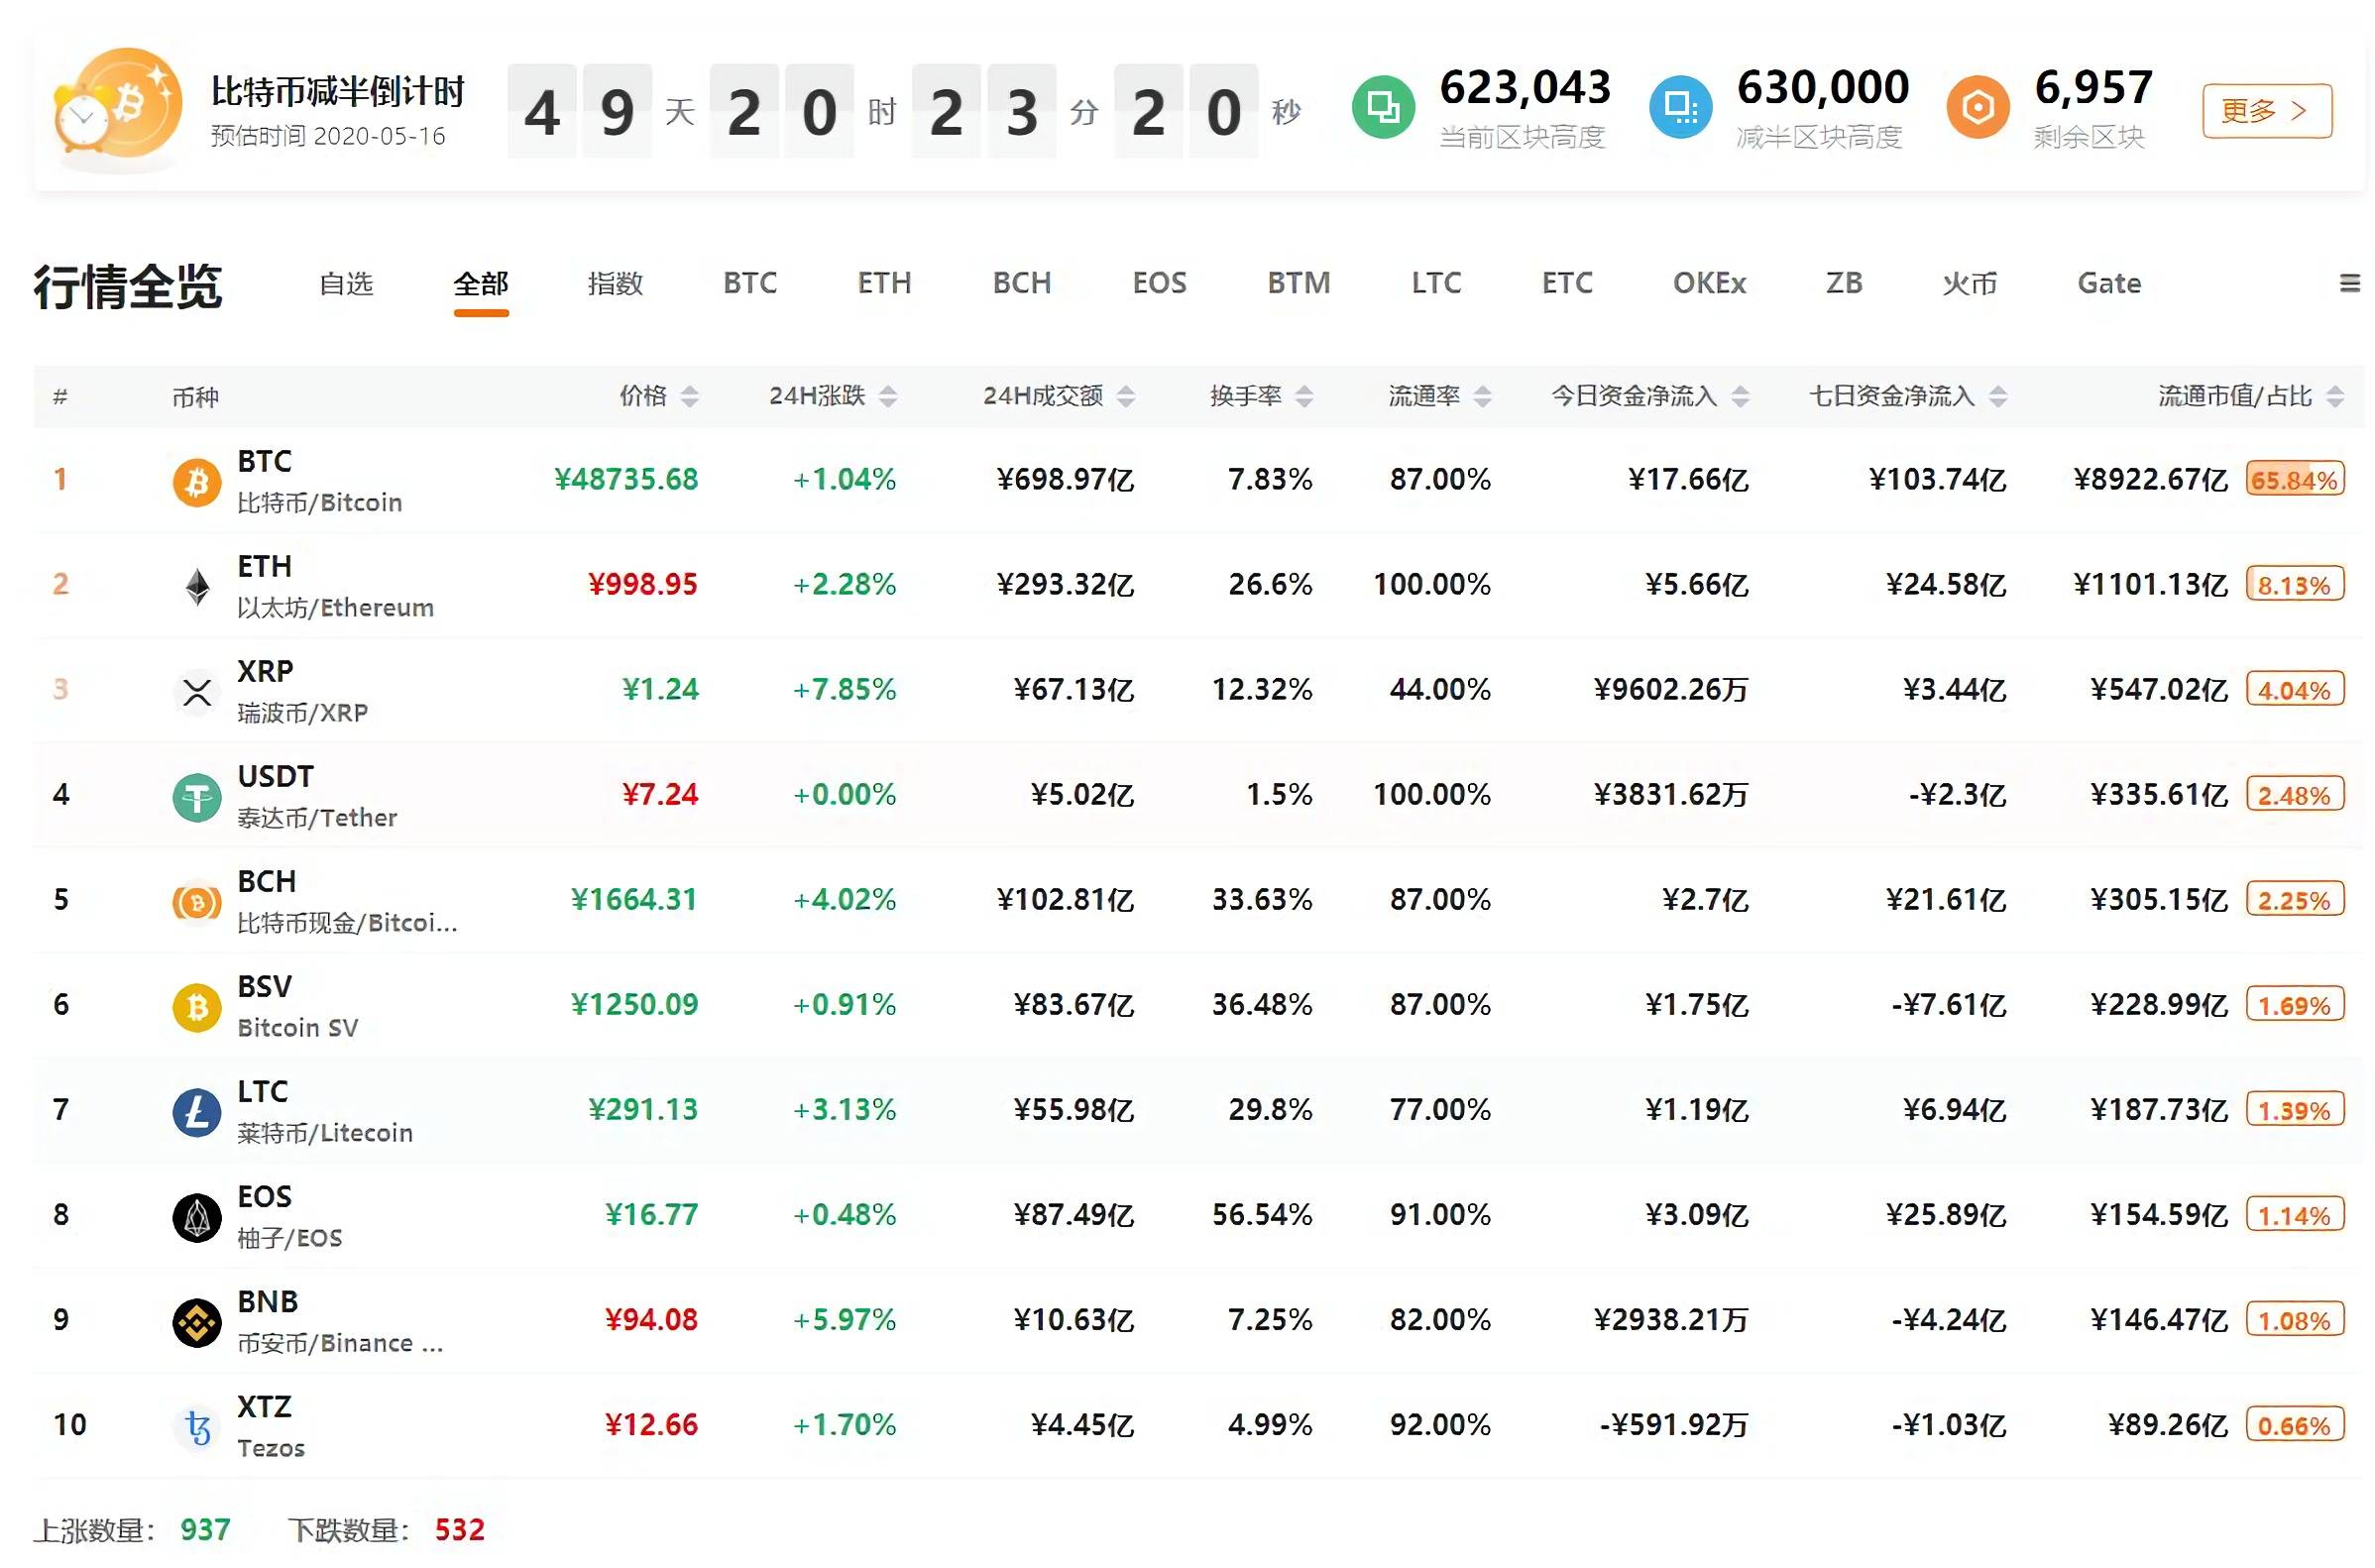Open the 以太坊/Ethereum coin name link

point(335,608)
